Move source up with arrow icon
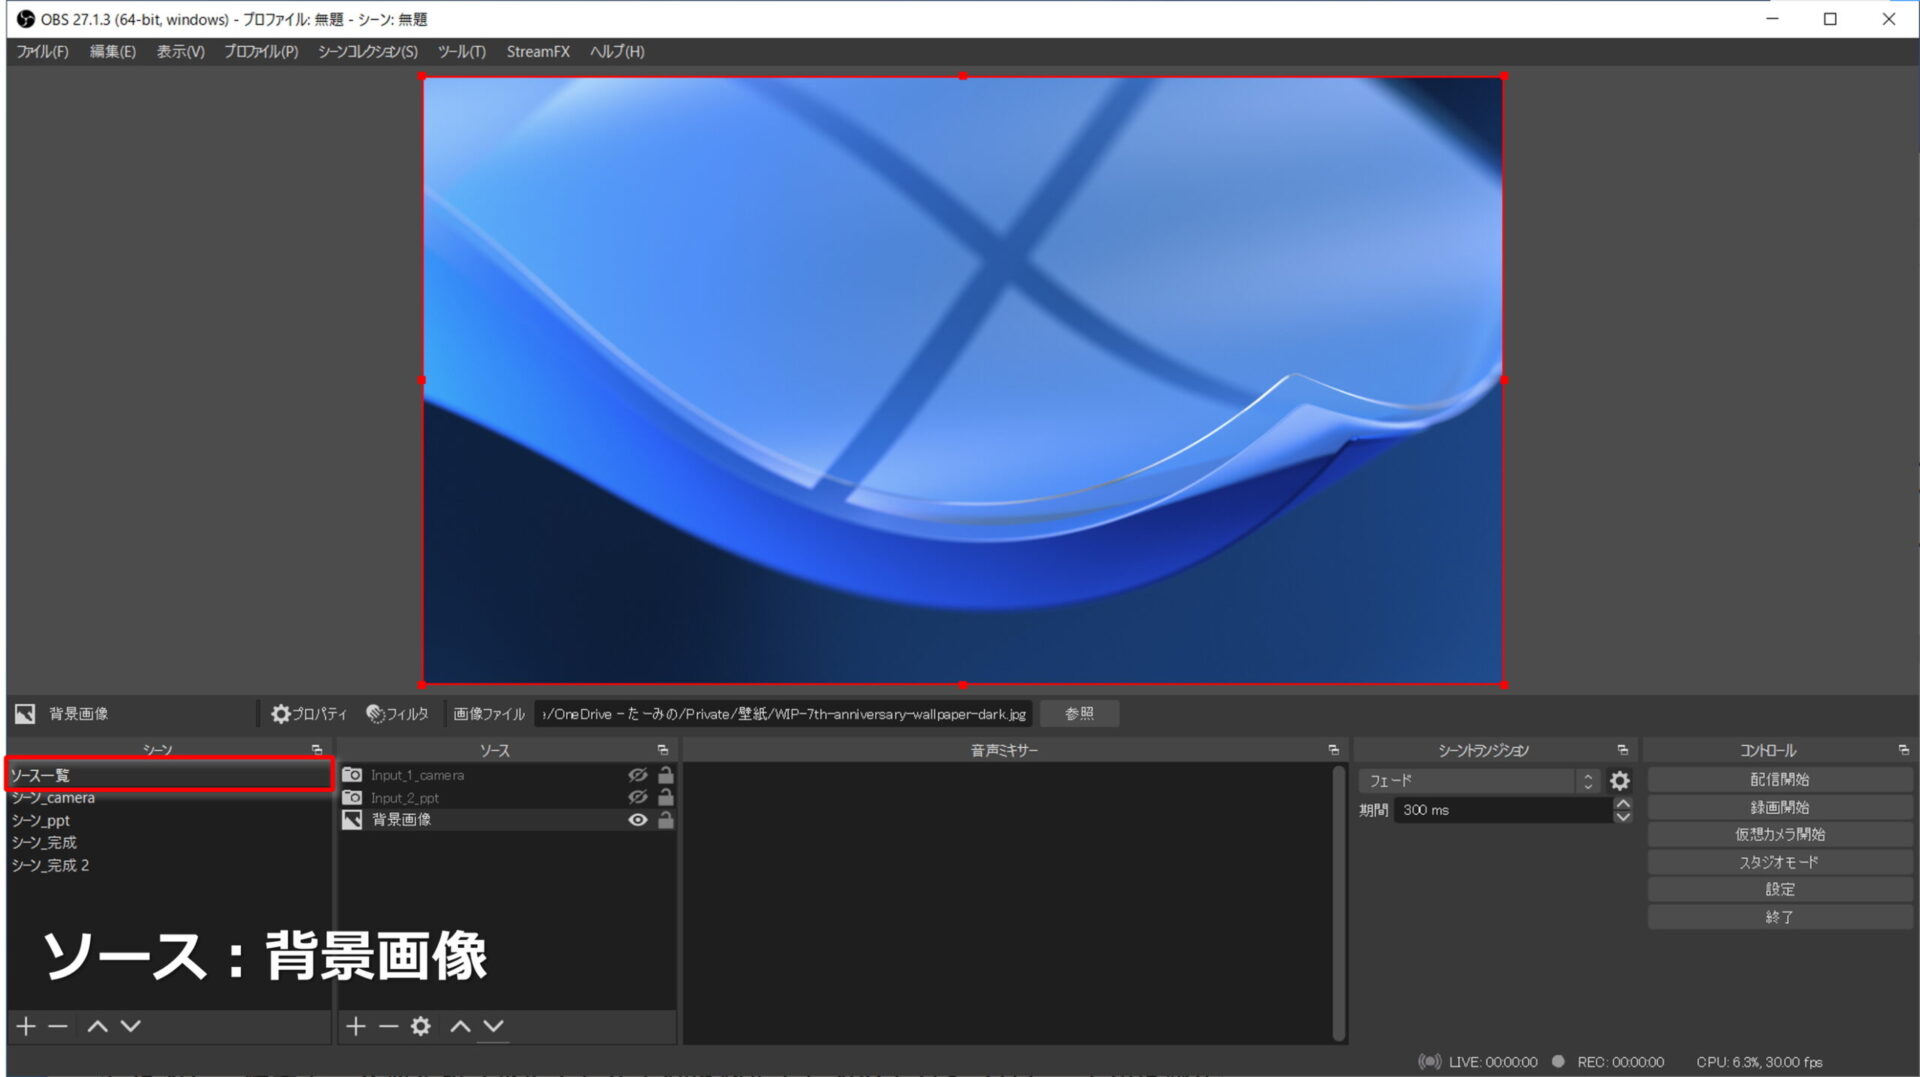The image size is (1920, 1077). (x=460, y=1026)
